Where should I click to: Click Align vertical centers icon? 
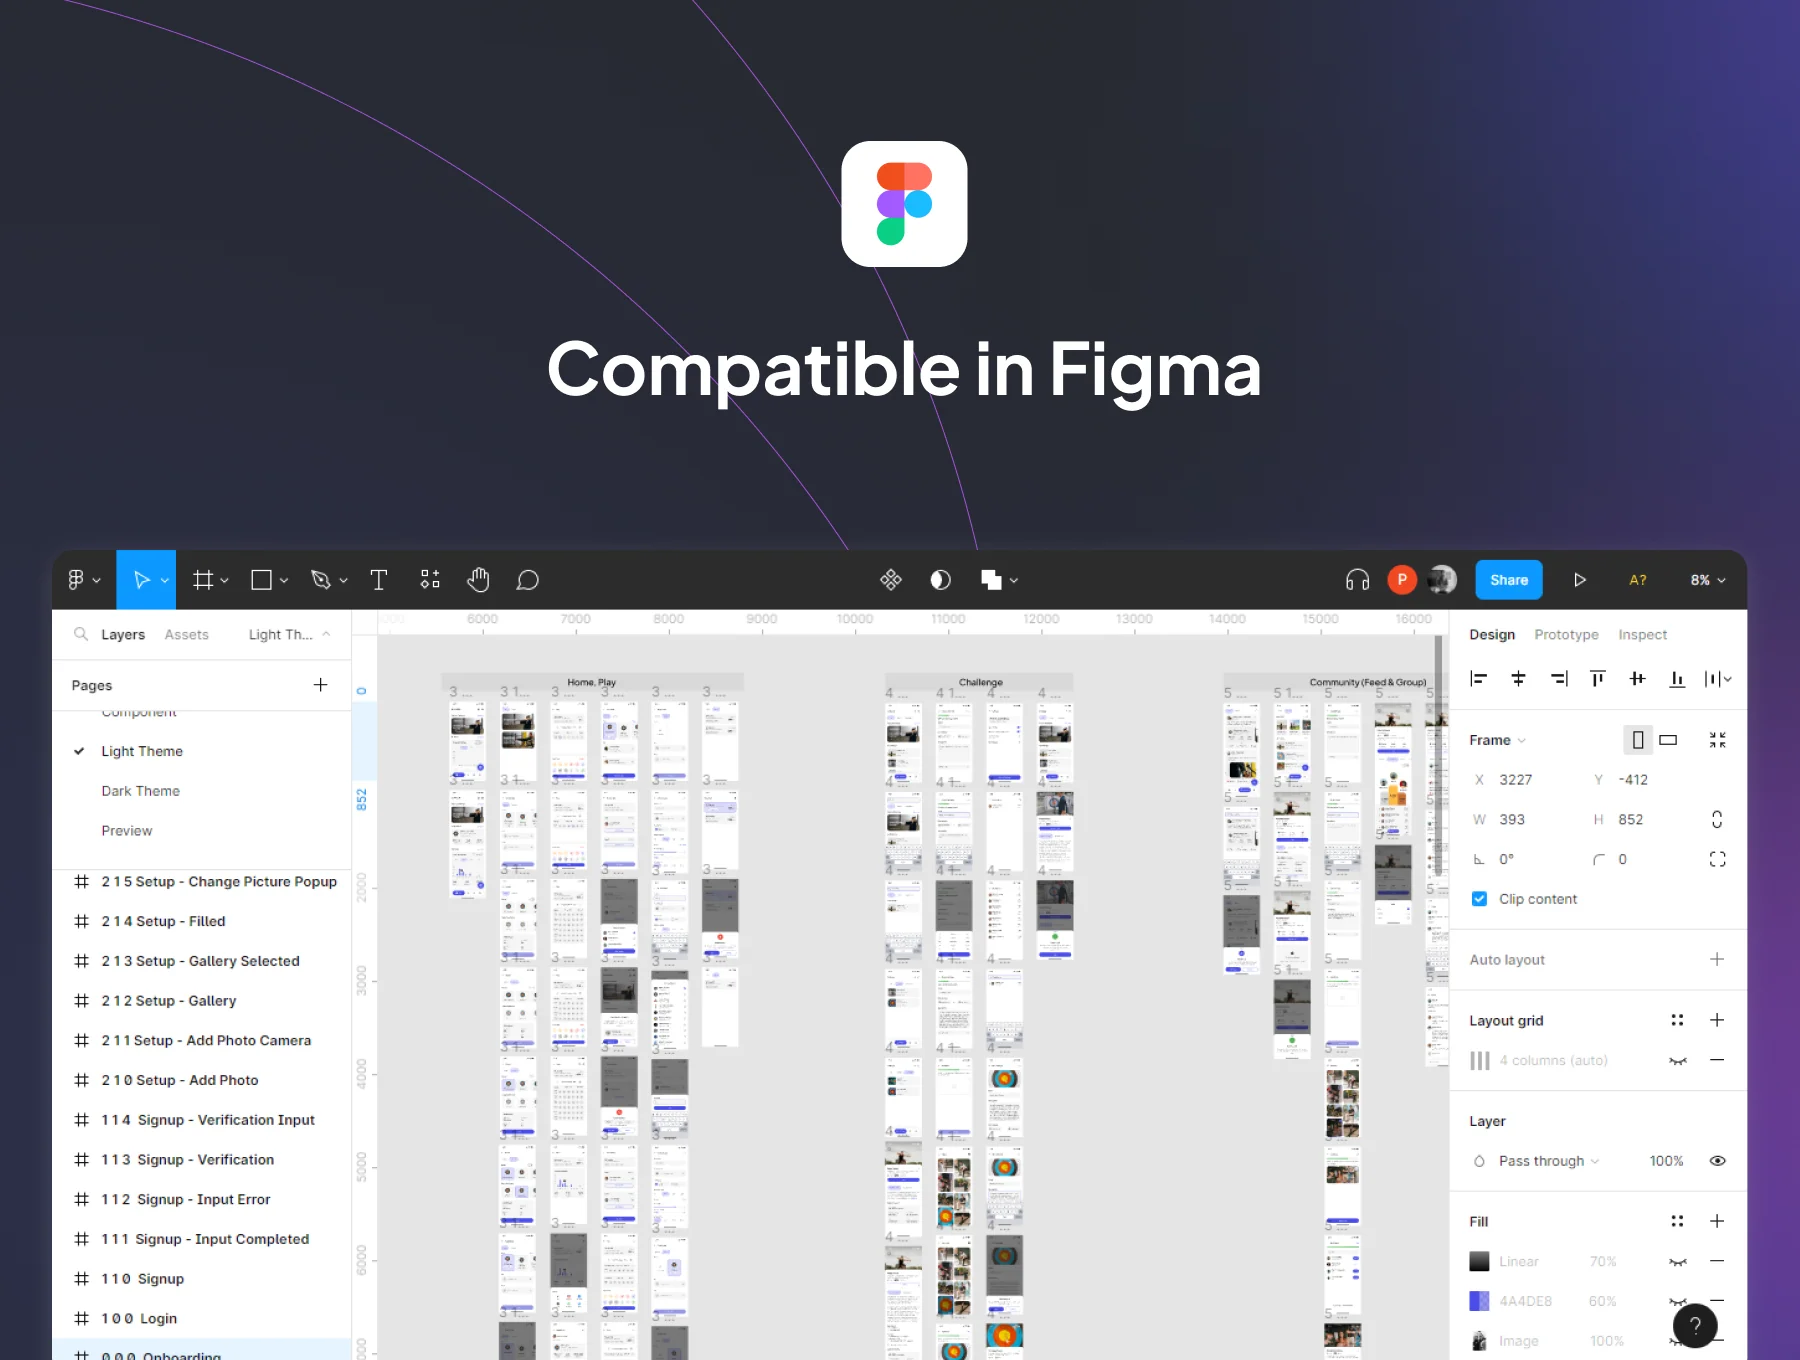pos(1637,679)
